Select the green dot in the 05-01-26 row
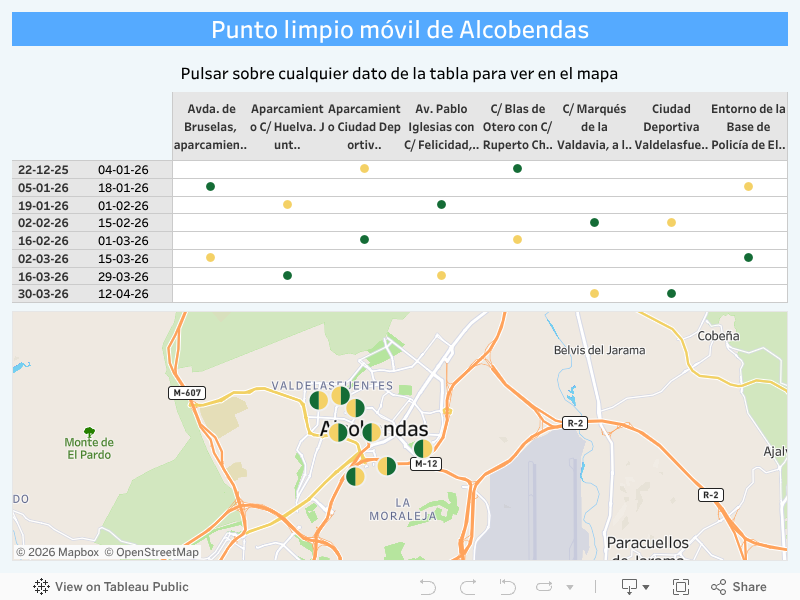 [210, 187]
